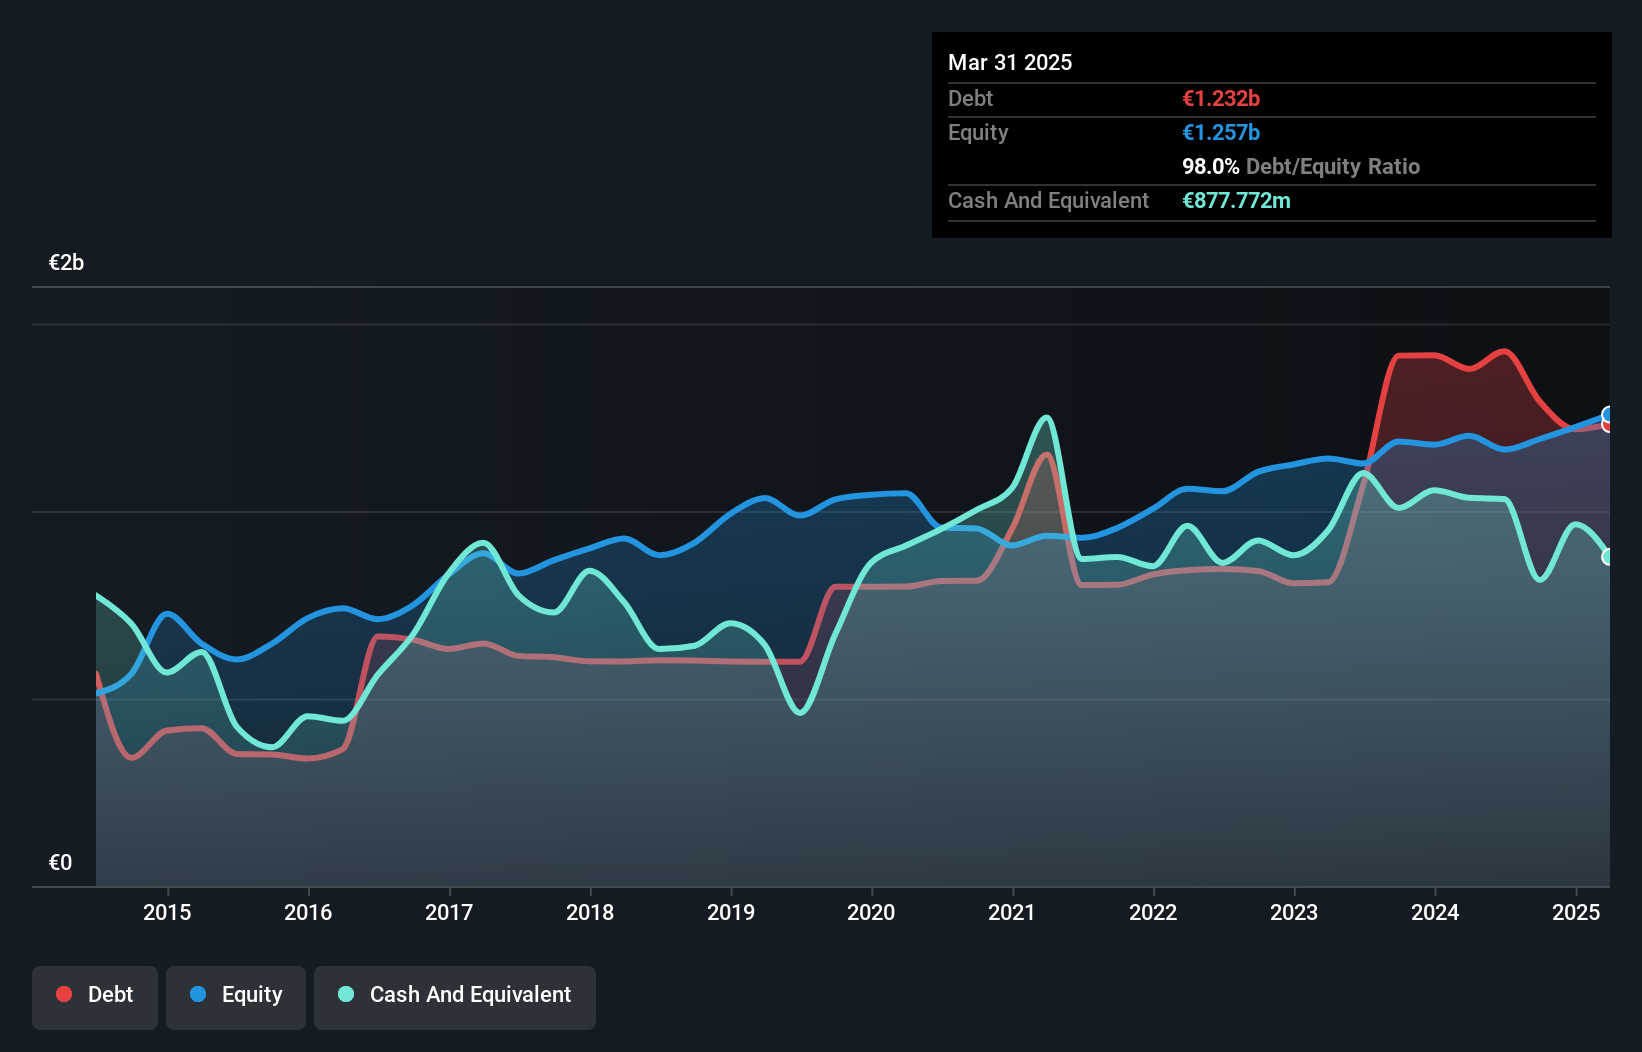
Task: Select the Equity endpoint marker on the chart
Action: (x=1608, y=414)
